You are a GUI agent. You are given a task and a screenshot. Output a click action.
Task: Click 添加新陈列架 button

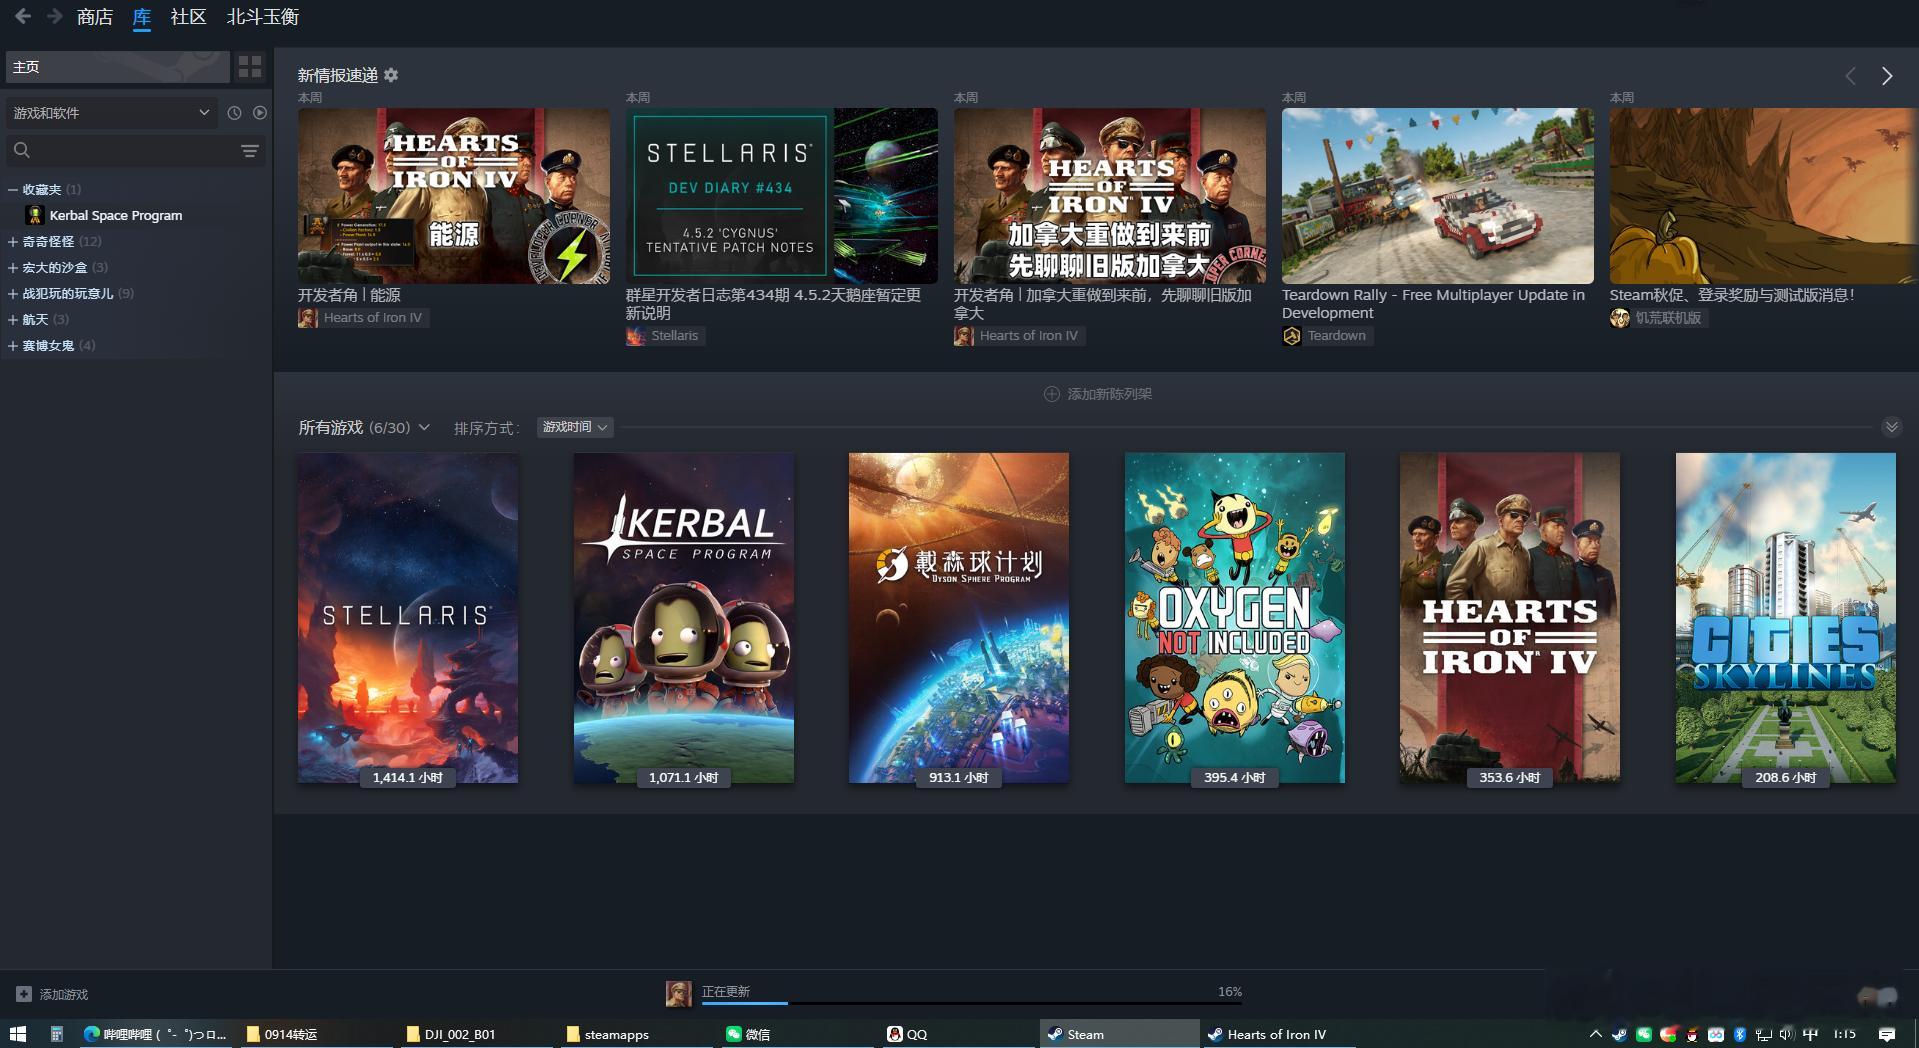tap(1098, 394)
